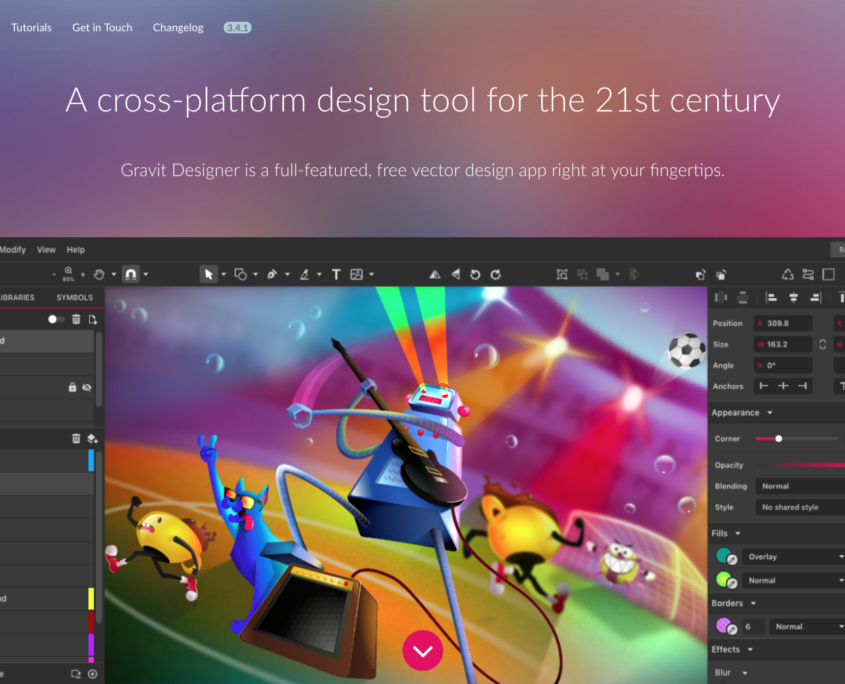Open the Style 'No shared style' dropdown
Viewport: 845px width, 684px height.
click(x=800, y=507)
